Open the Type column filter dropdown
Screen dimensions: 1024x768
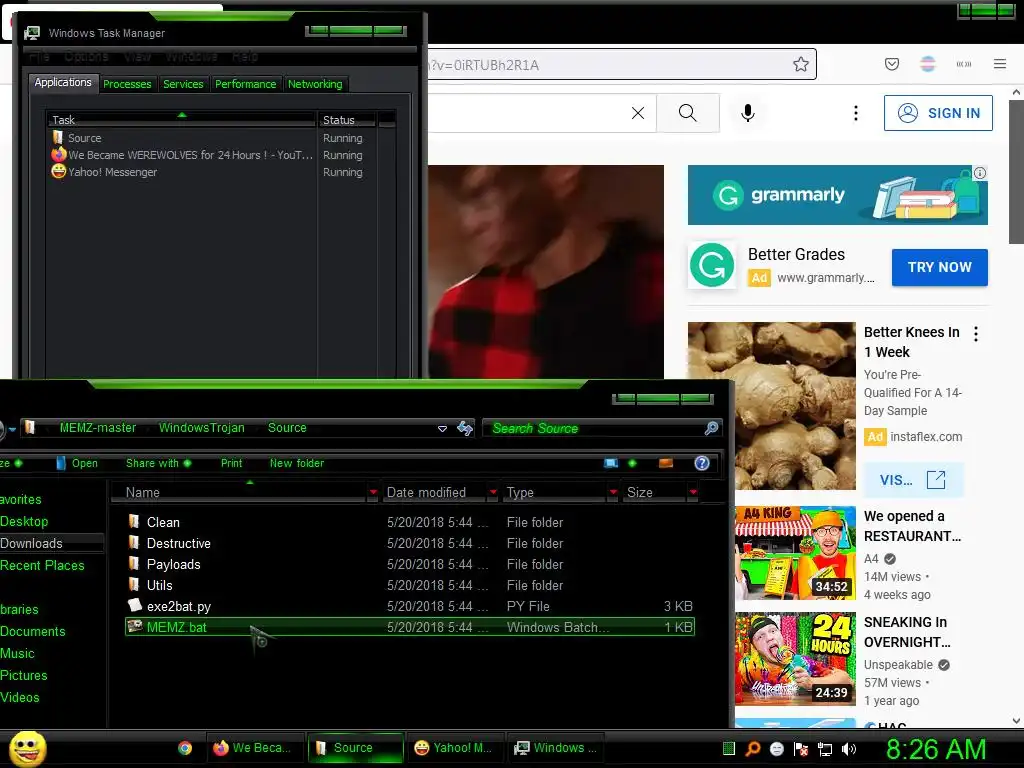613,492
